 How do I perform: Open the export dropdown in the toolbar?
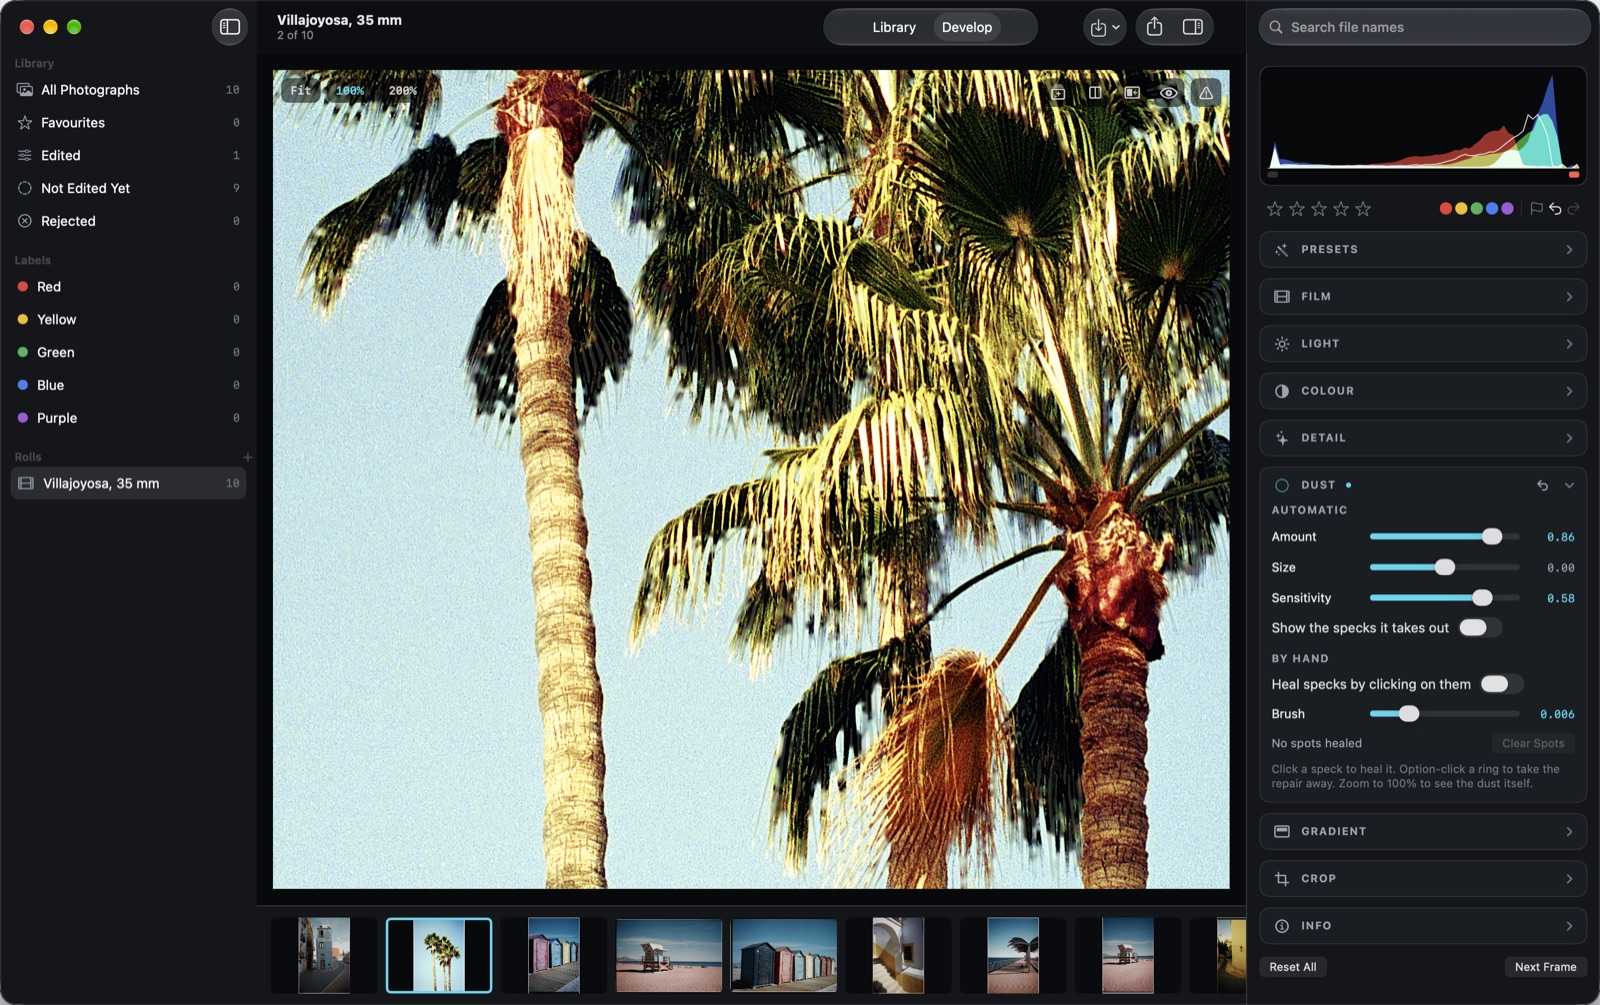point(1105,27)
